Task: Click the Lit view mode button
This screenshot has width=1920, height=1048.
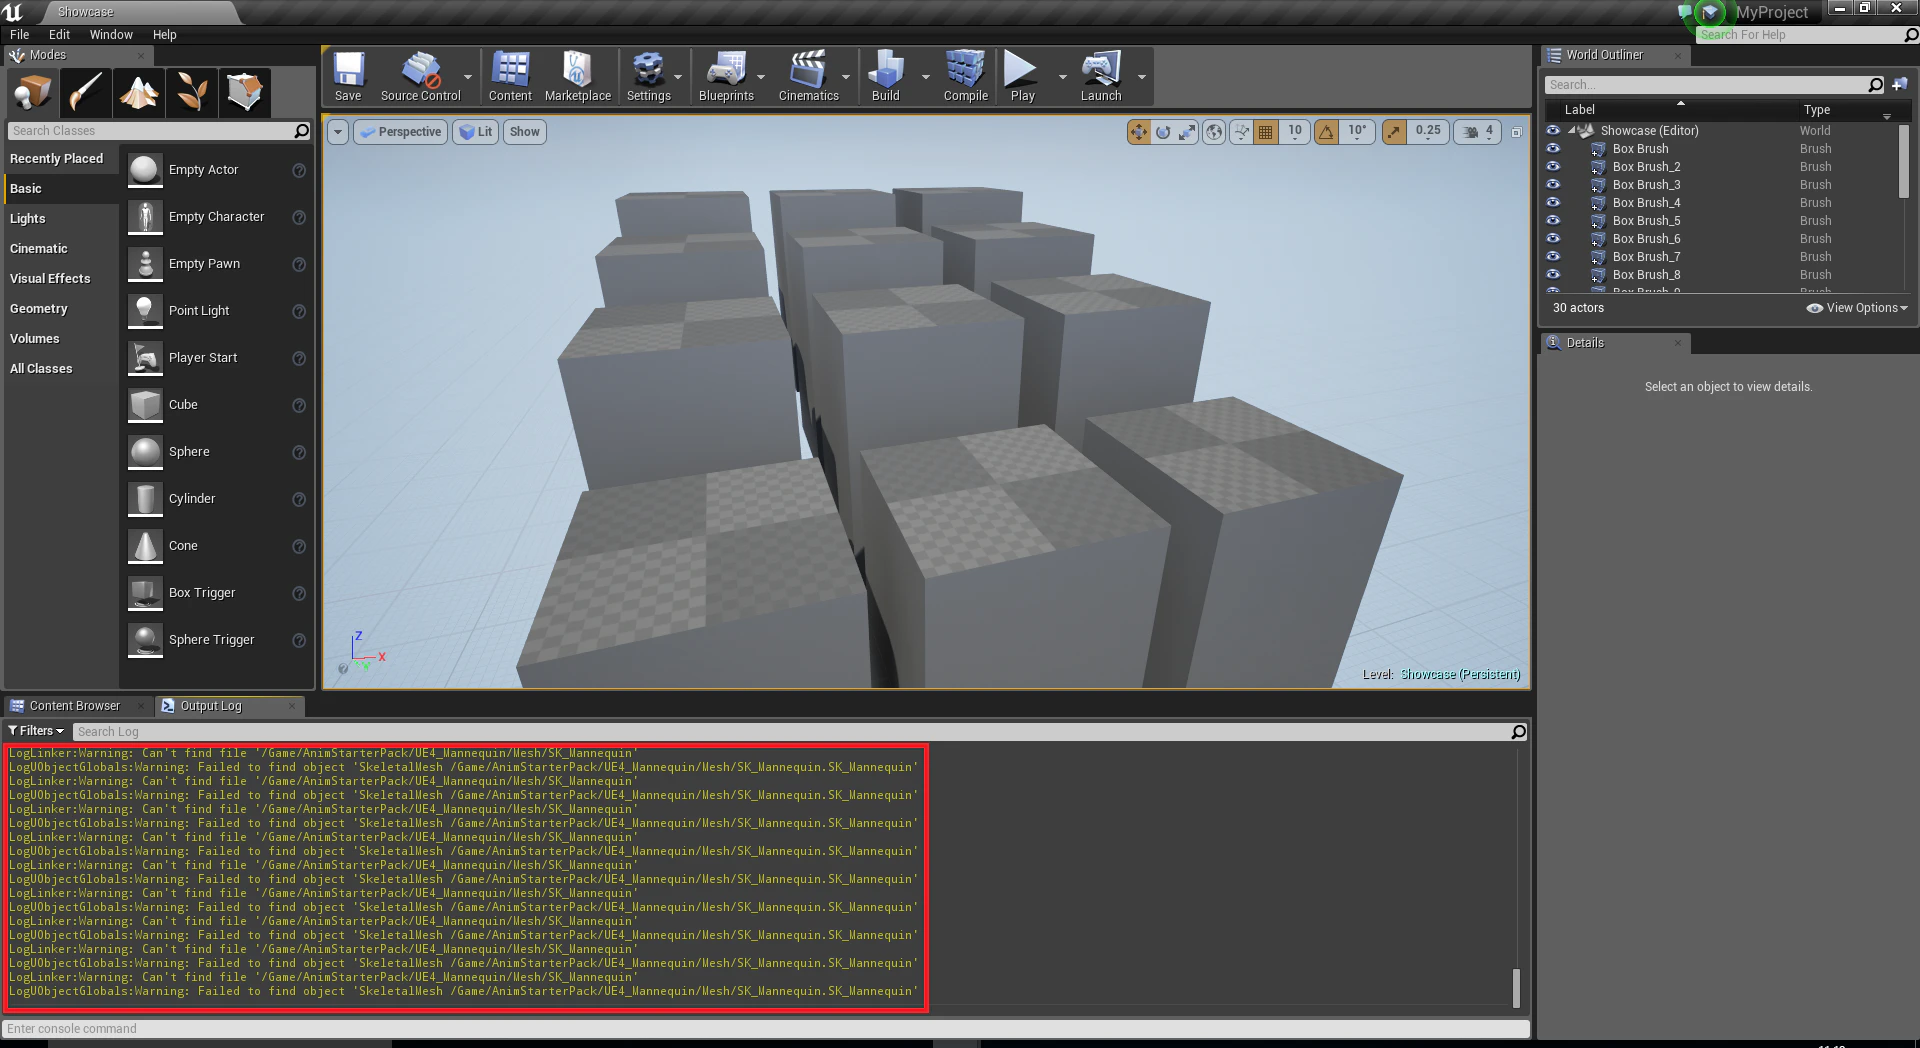Action: [x=476, y=132]
